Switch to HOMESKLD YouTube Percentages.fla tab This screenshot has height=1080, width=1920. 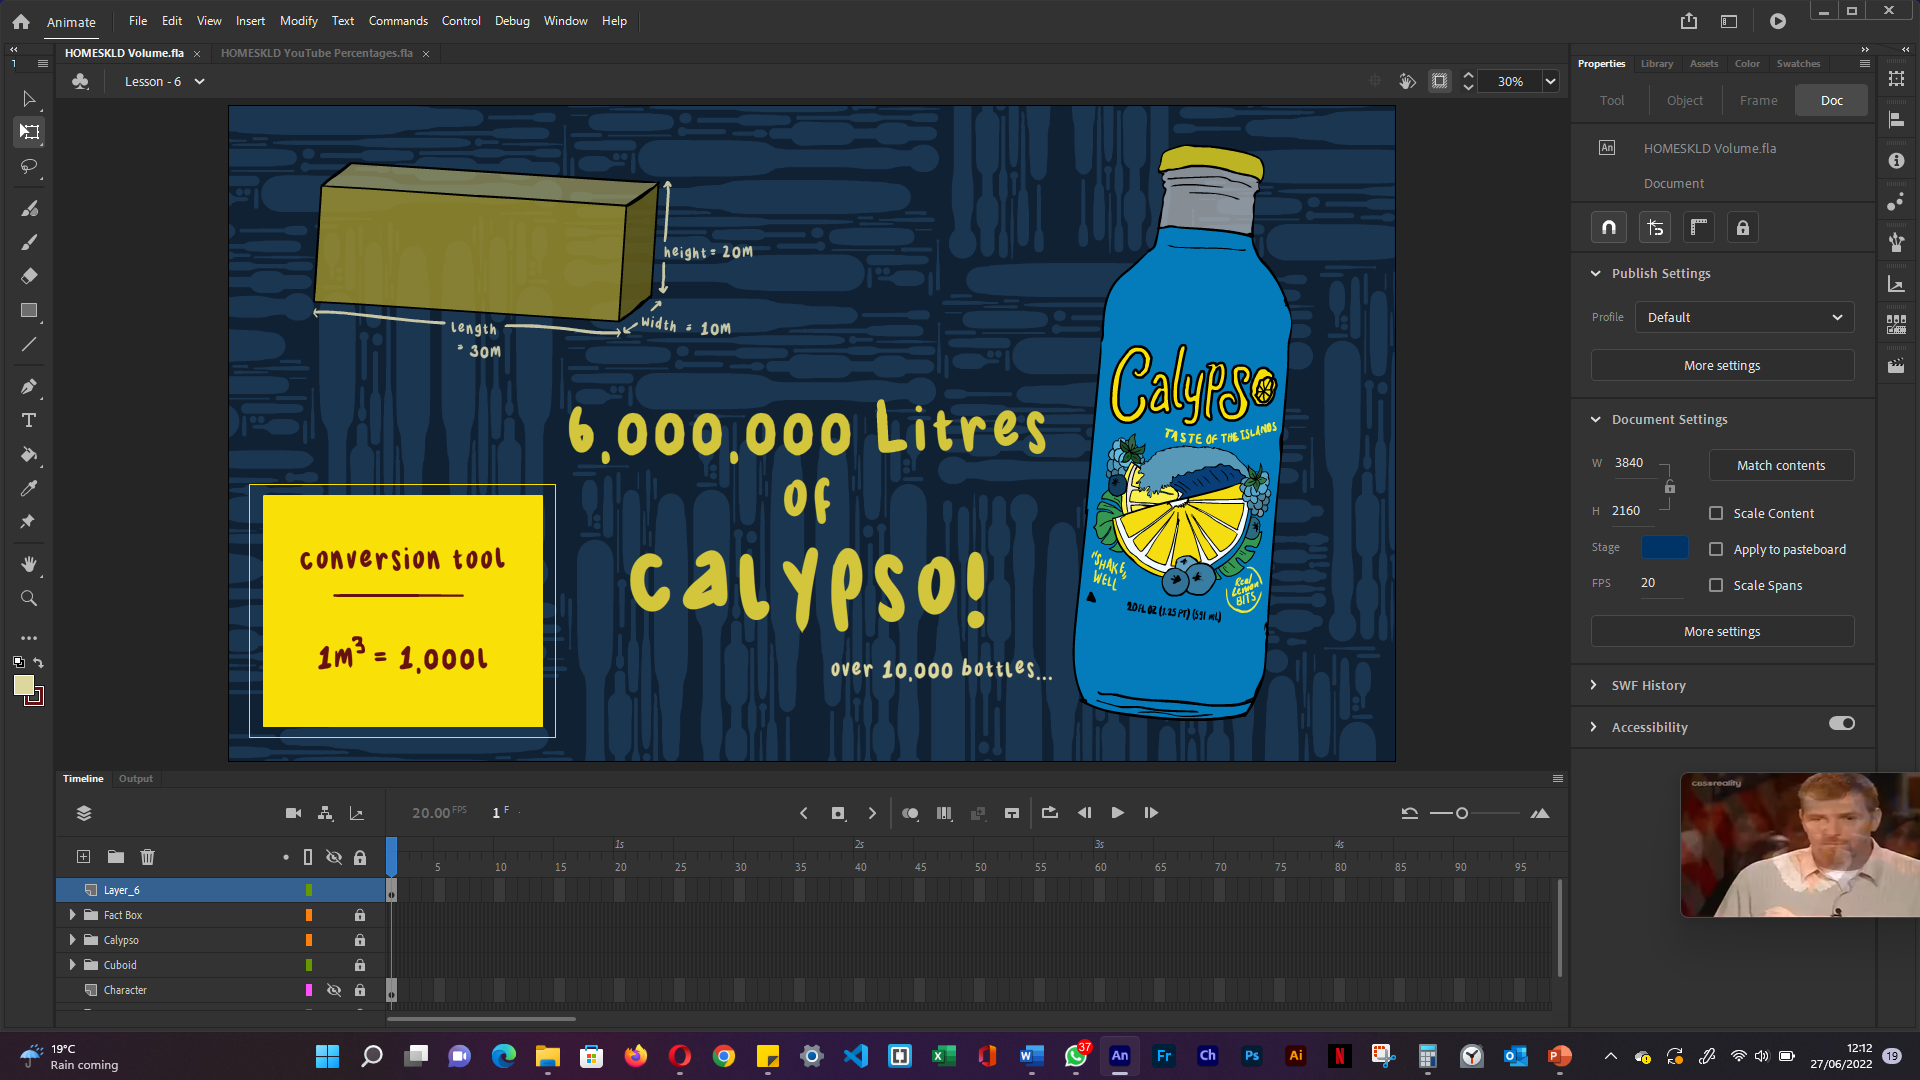[x=316, y=53]
